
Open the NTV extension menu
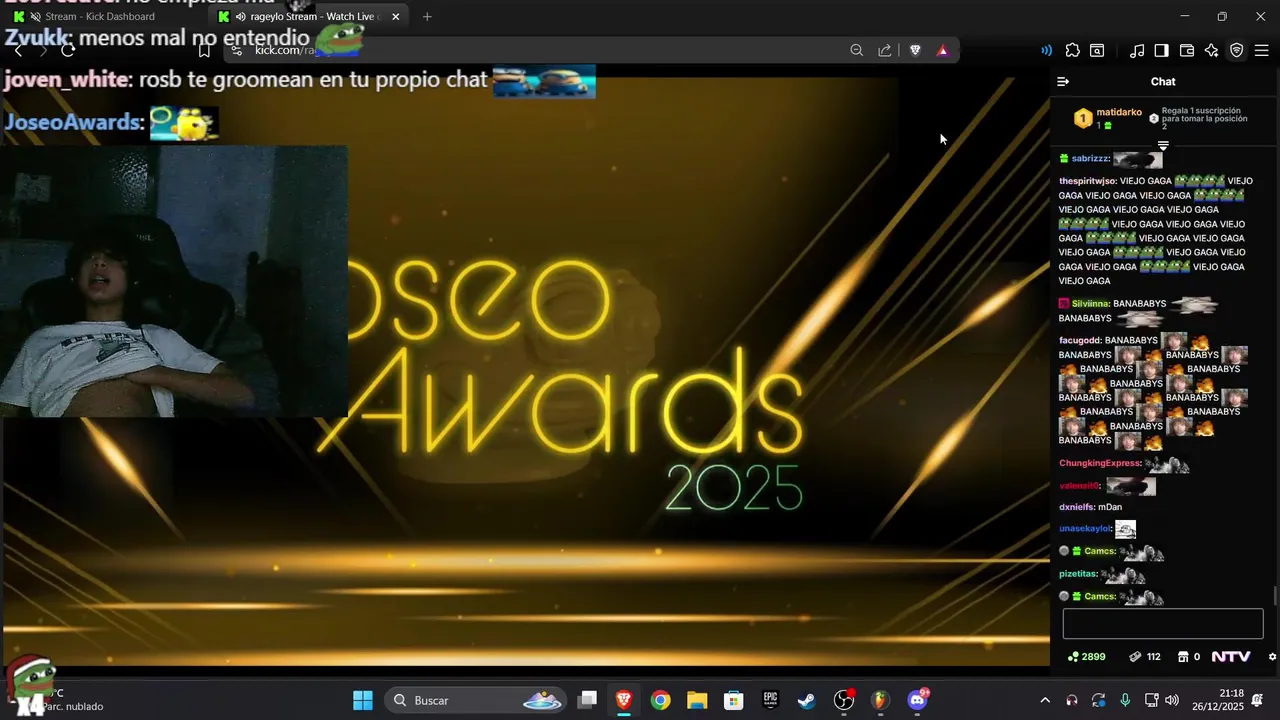(x=1231, y=657)
